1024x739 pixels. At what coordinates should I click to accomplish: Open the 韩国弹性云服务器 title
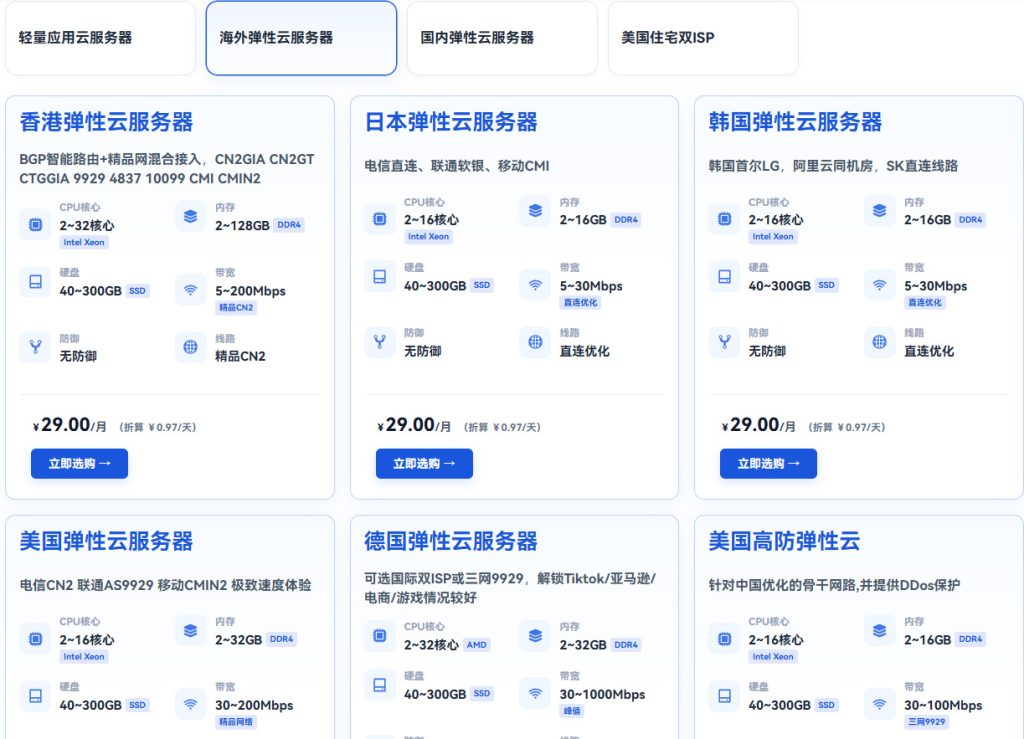pos(795,122)
